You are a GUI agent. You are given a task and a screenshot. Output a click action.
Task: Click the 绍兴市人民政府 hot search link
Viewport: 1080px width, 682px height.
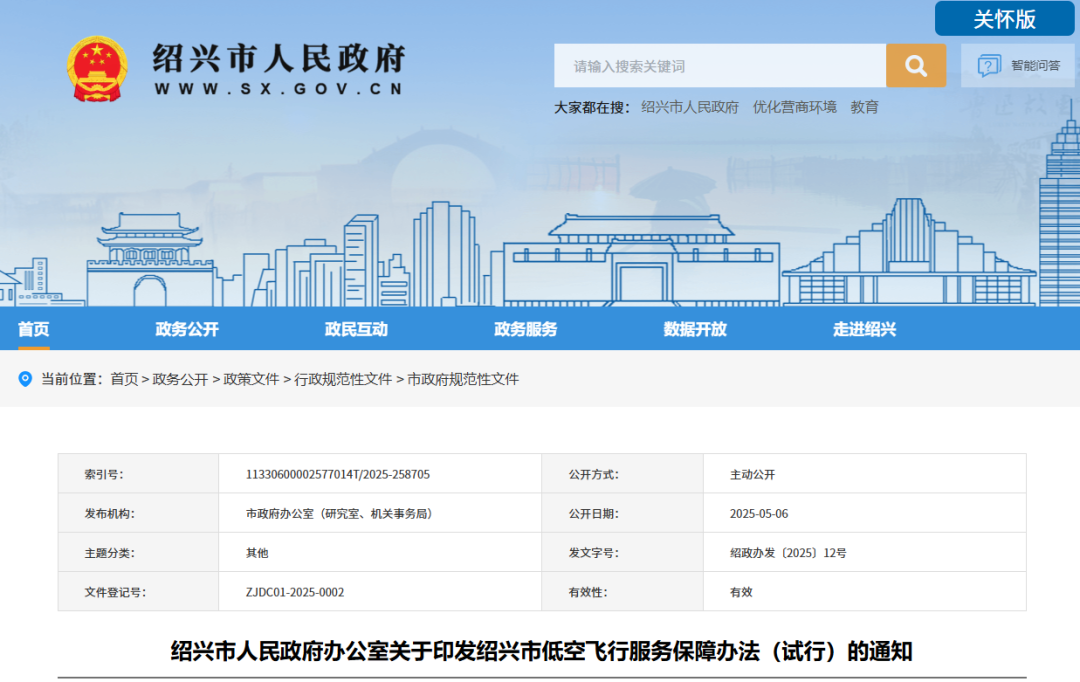click(689, 107)
